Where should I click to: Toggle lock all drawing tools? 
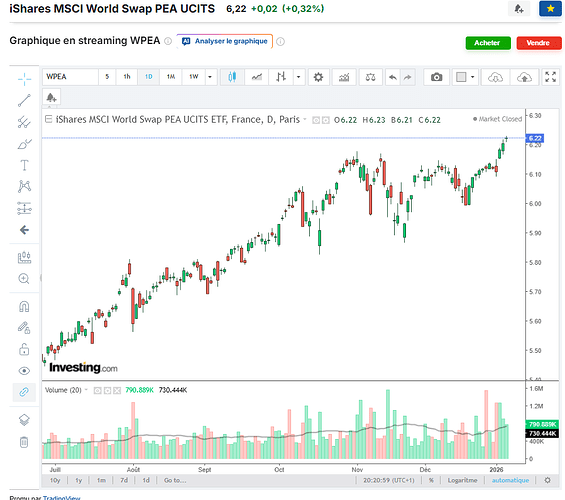coord(24,349)
